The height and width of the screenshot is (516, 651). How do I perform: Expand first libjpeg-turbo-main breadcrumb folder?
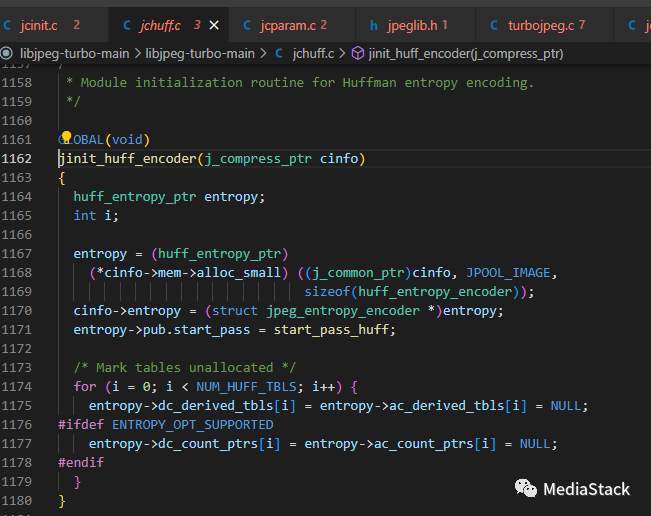coord(74,52)
